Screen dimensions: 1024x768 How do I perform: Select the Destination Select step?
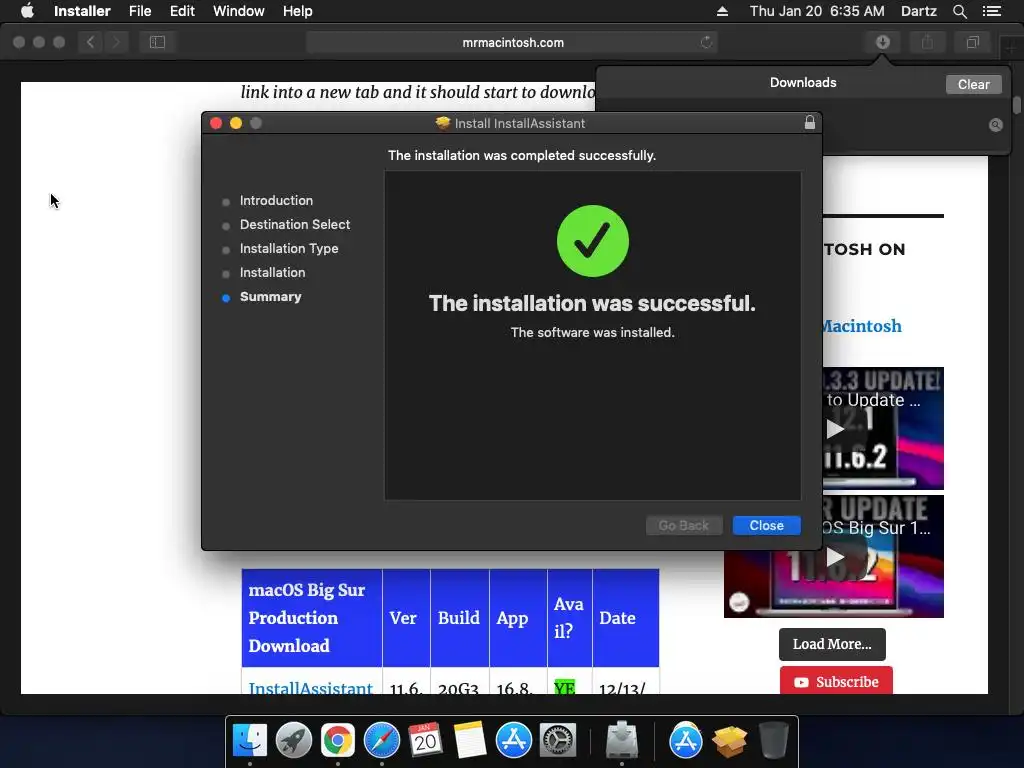295,225
